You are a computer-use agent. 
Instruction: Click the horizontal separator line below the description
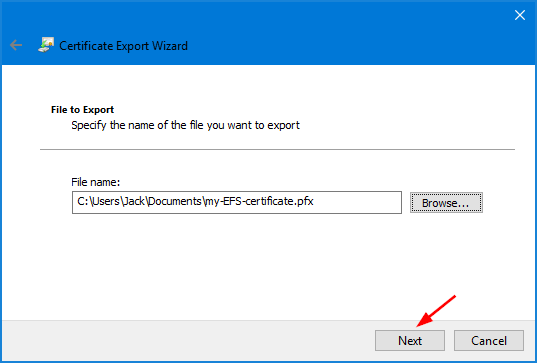277,149
